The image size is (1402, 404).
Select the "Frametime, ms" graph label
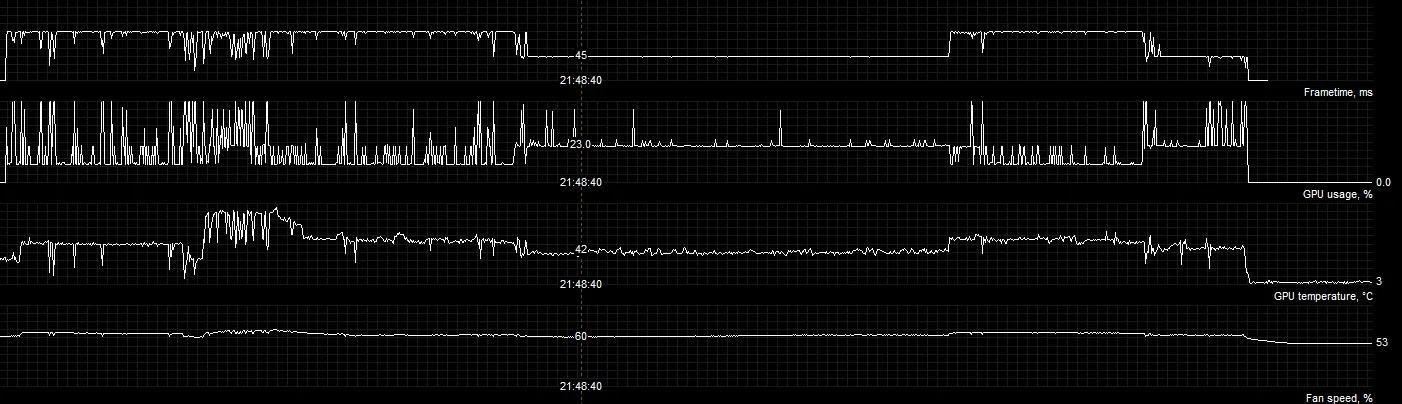coord(1338,92)
